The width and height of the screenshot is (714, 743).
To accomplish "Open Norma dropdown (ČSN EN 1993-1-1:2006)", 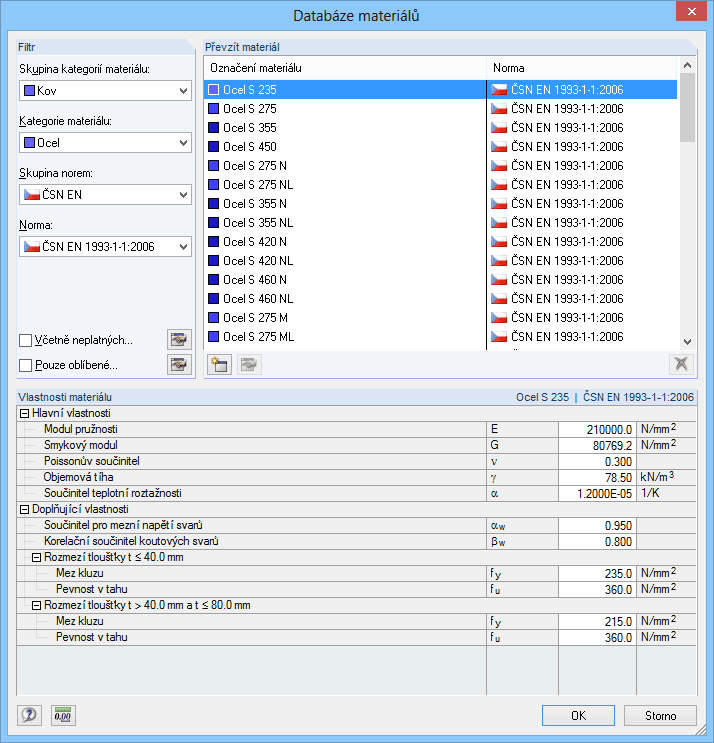I will [x=105, y=247].
